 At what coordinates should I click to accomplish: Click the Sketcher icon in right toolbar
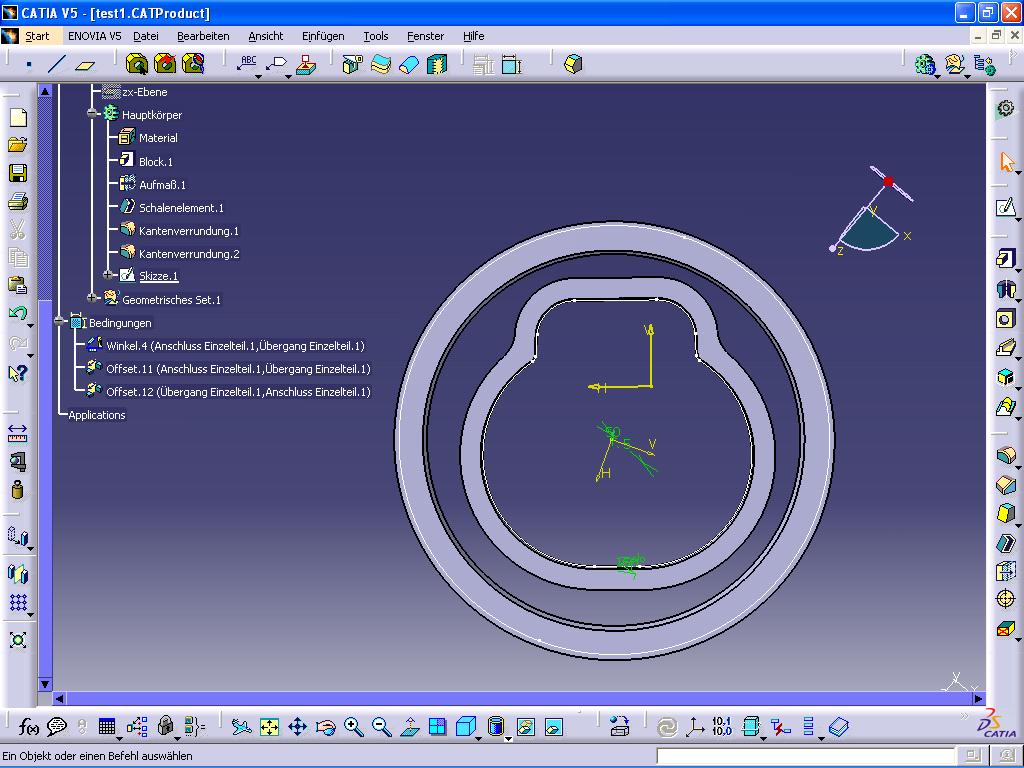click(1006, 208)
